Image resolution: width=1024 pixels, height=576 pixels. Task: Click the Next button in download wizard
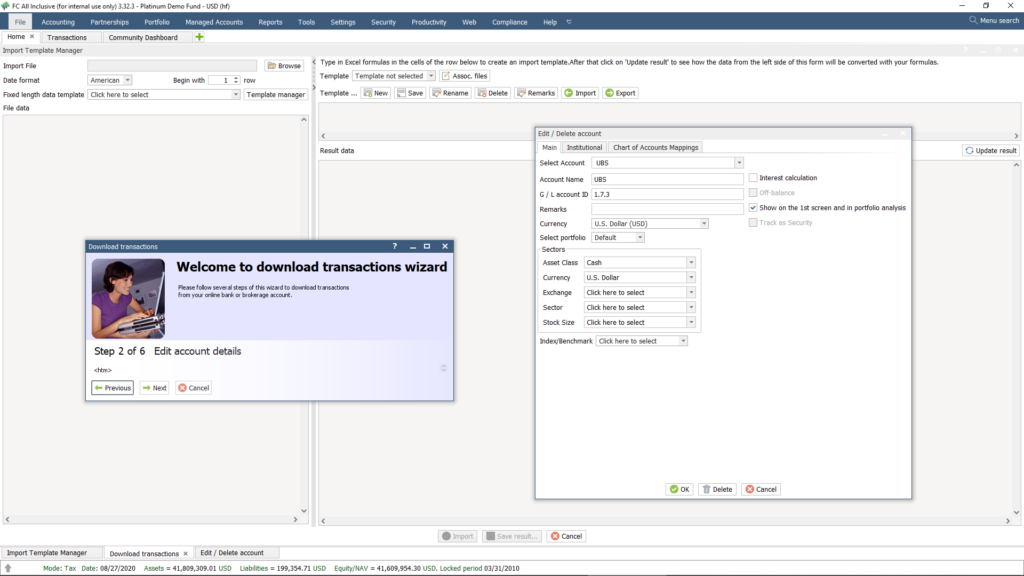pos(153,388)
